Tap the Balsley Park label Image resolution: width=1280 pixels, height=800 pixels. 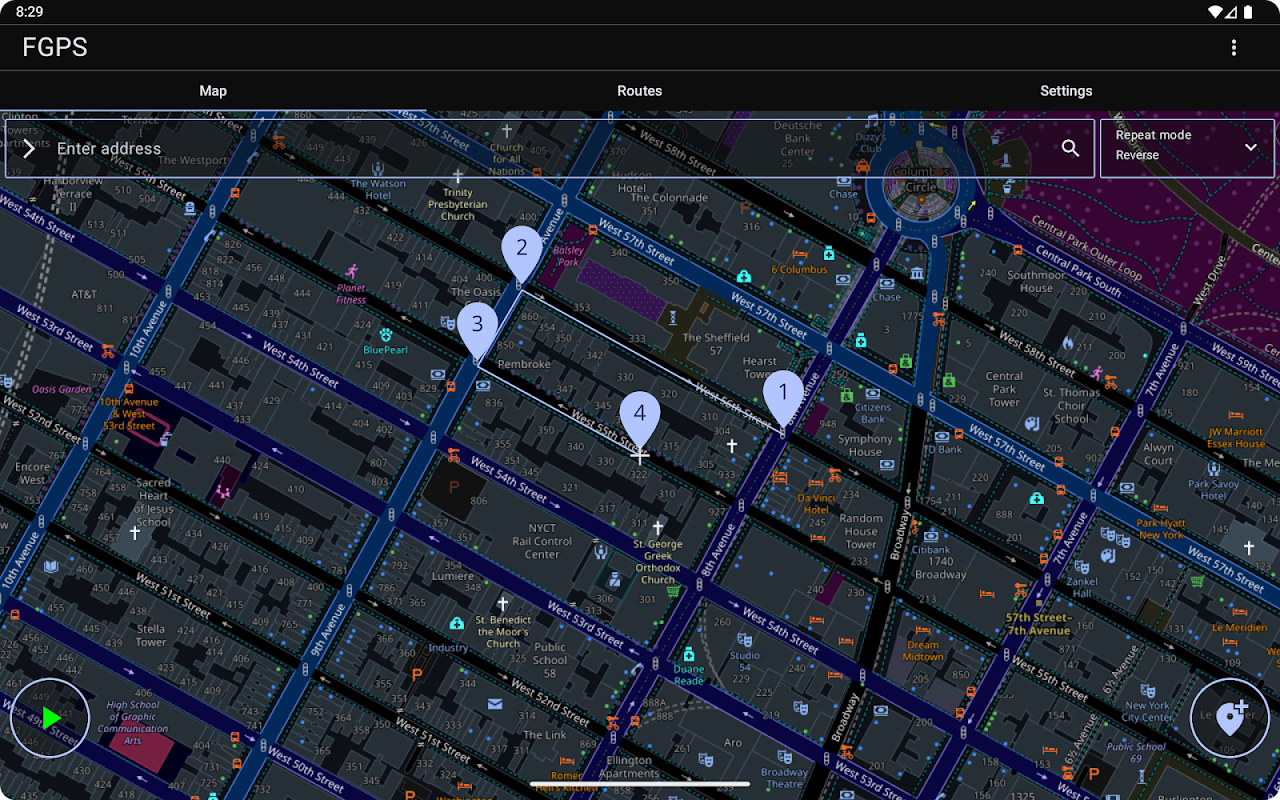click(568, 256)
